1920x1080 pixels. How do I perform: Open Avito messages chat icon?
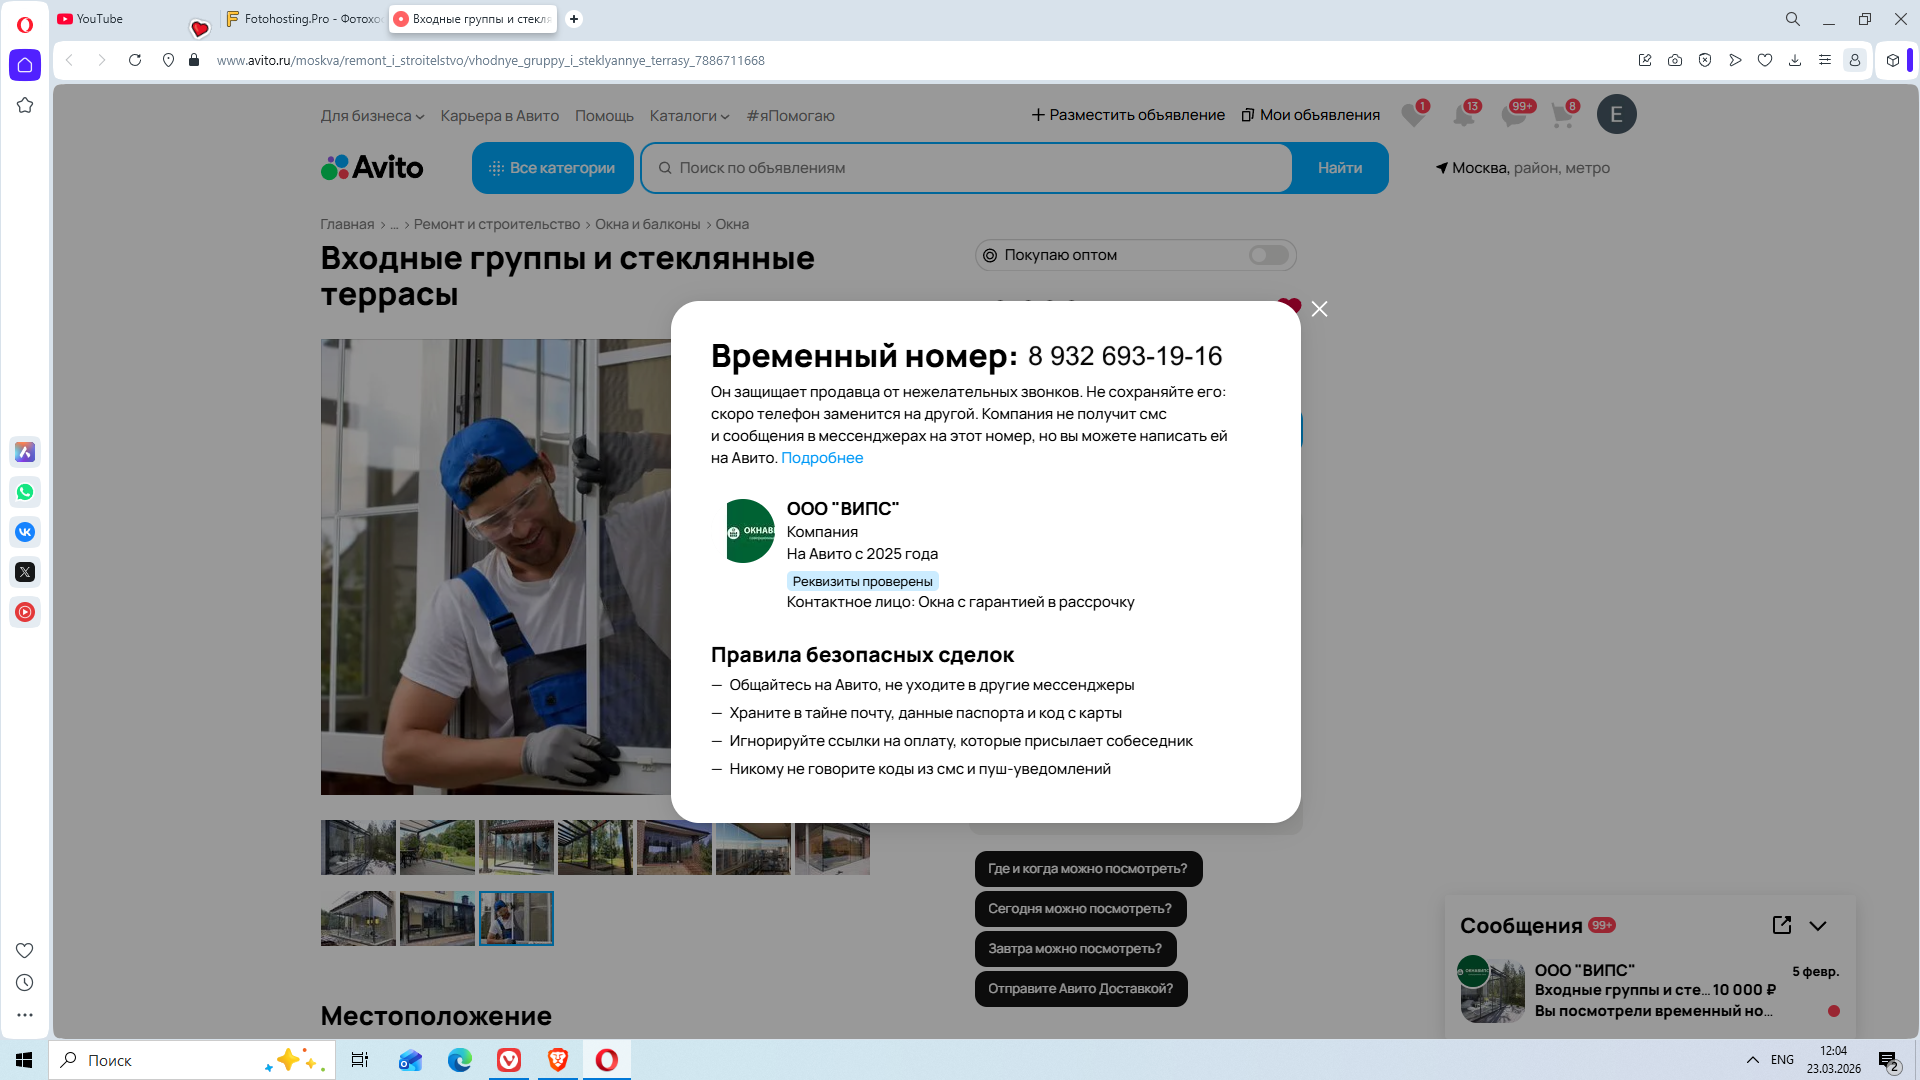coord(1514,115)
